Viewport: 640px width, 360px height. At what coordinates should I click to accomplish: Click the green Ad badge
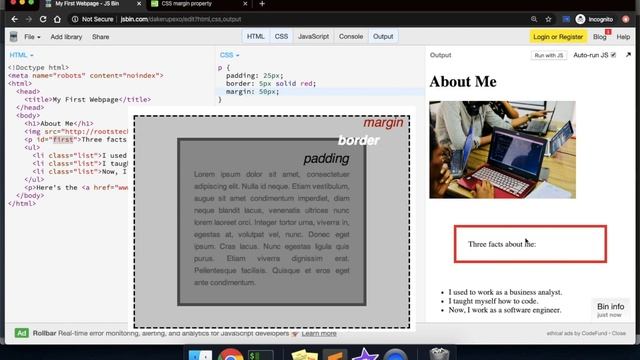22,333
